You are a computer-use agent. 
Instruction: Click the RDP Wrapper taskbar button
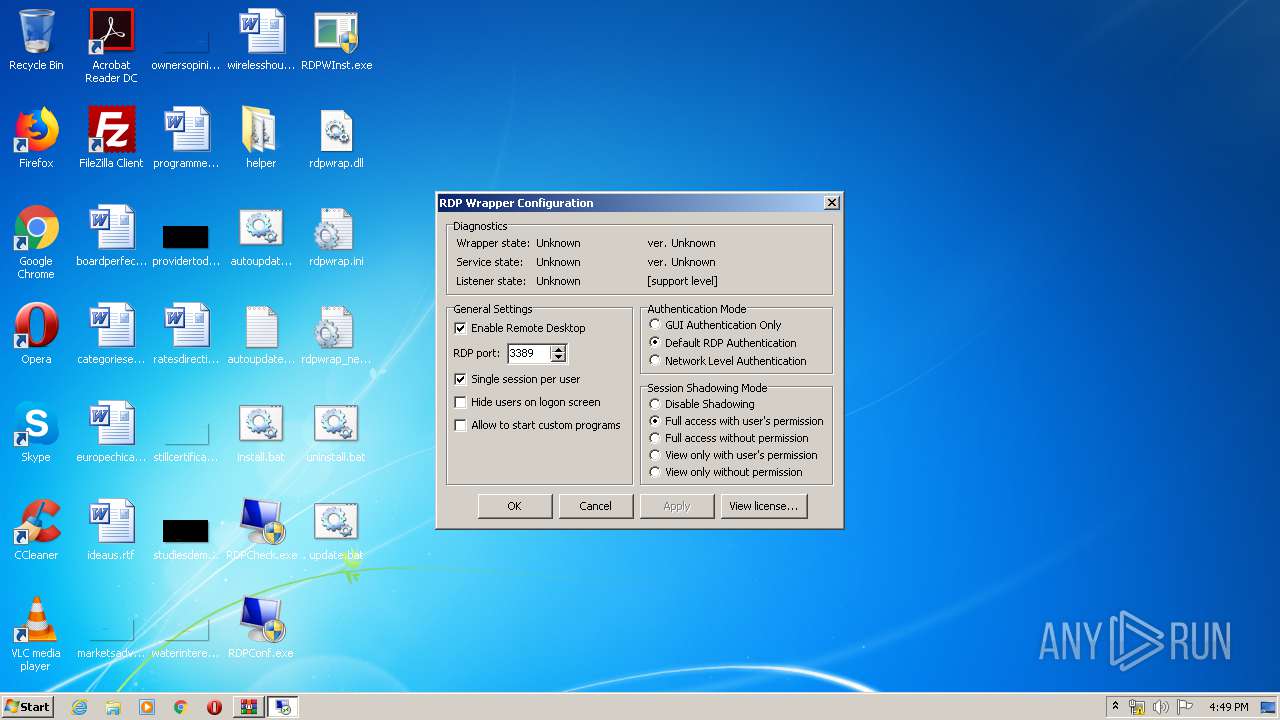pos(283,707)
